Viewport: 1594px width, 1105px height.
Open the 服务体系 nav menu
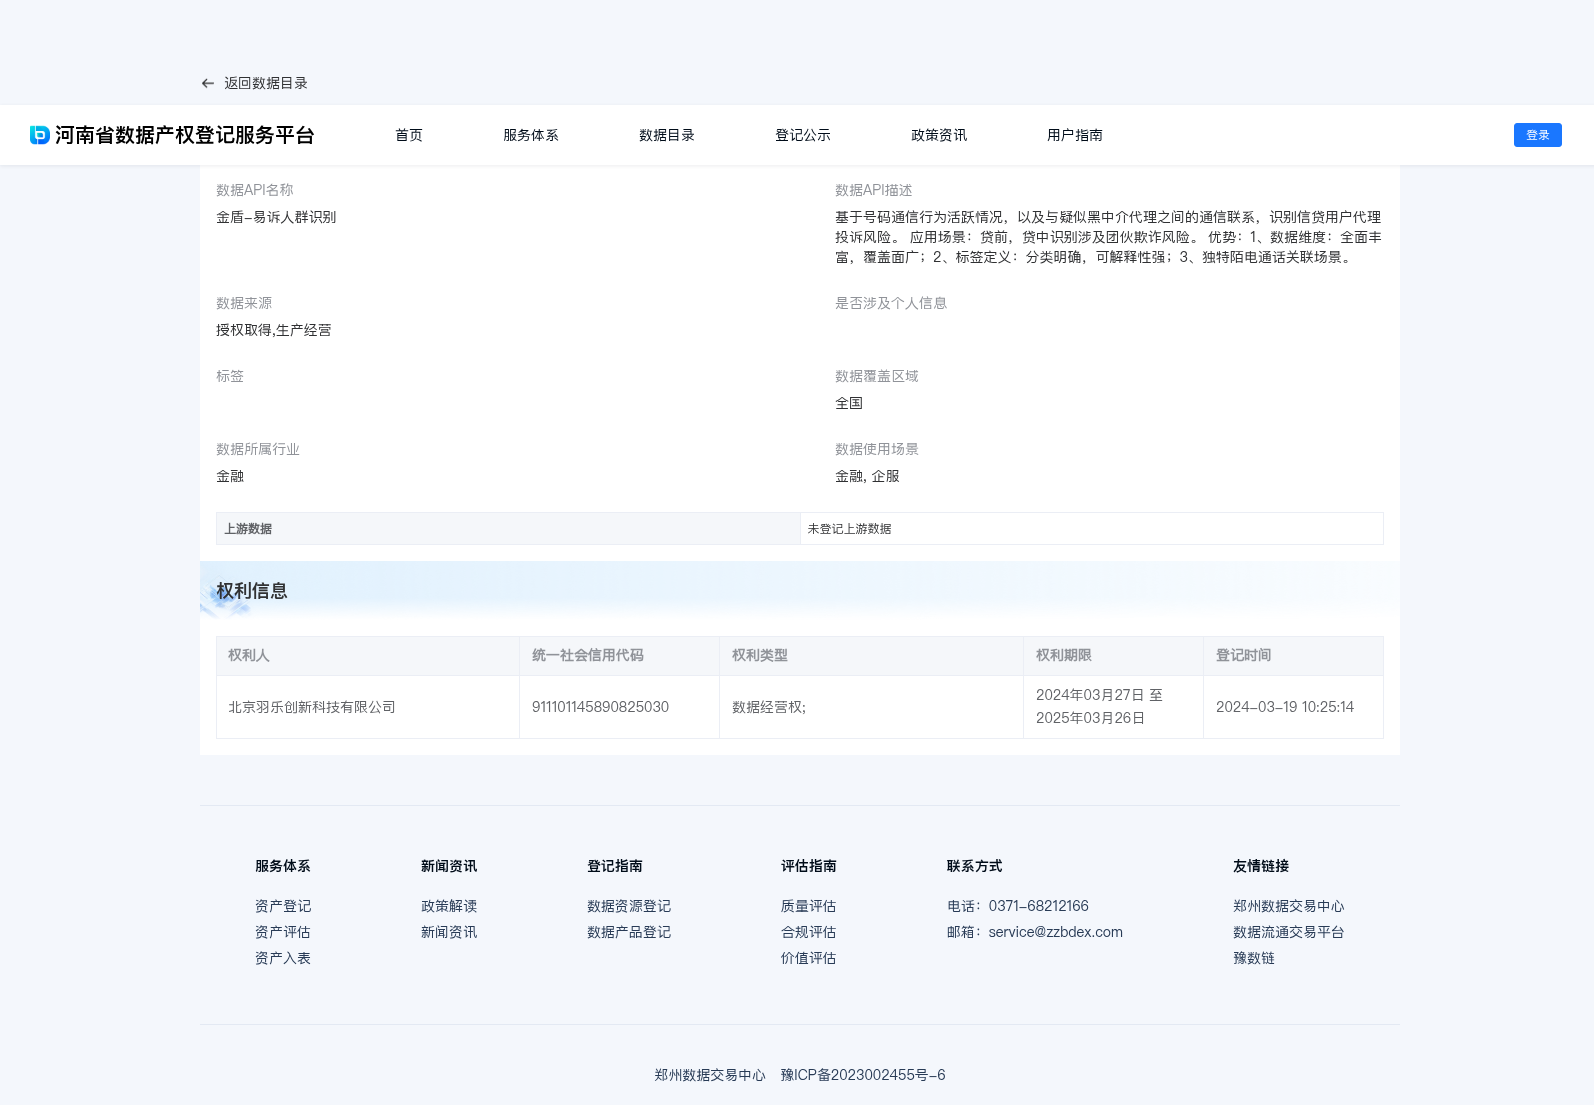(531, 135)
